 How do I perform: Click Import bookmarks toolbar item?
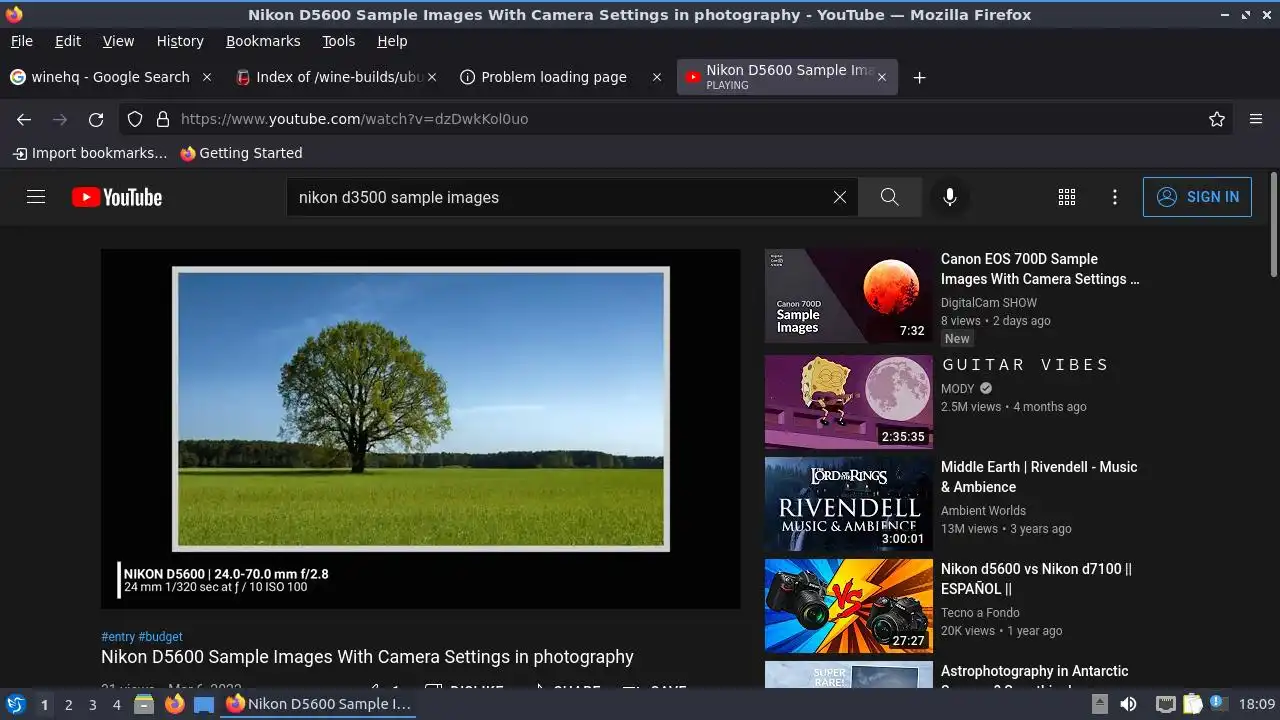coord(90,153)
